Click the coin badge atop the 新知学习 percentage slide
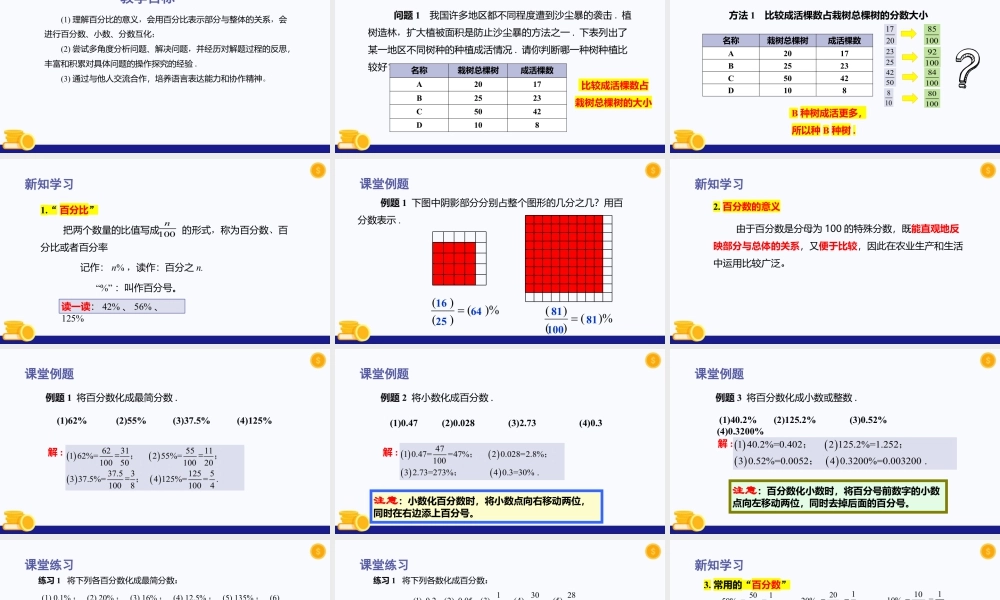Viewport: 1000px width, 600px height. click(317, 172)
